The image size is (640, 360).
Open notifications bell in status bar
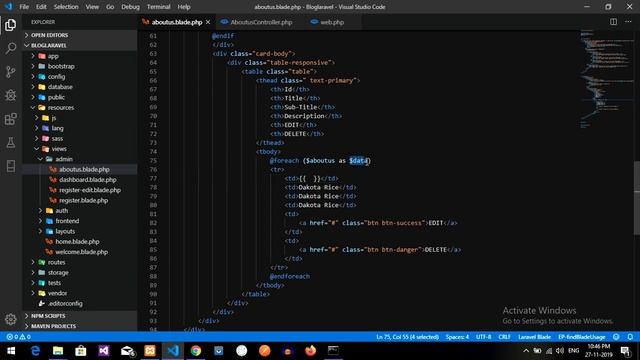click(630, 337)
